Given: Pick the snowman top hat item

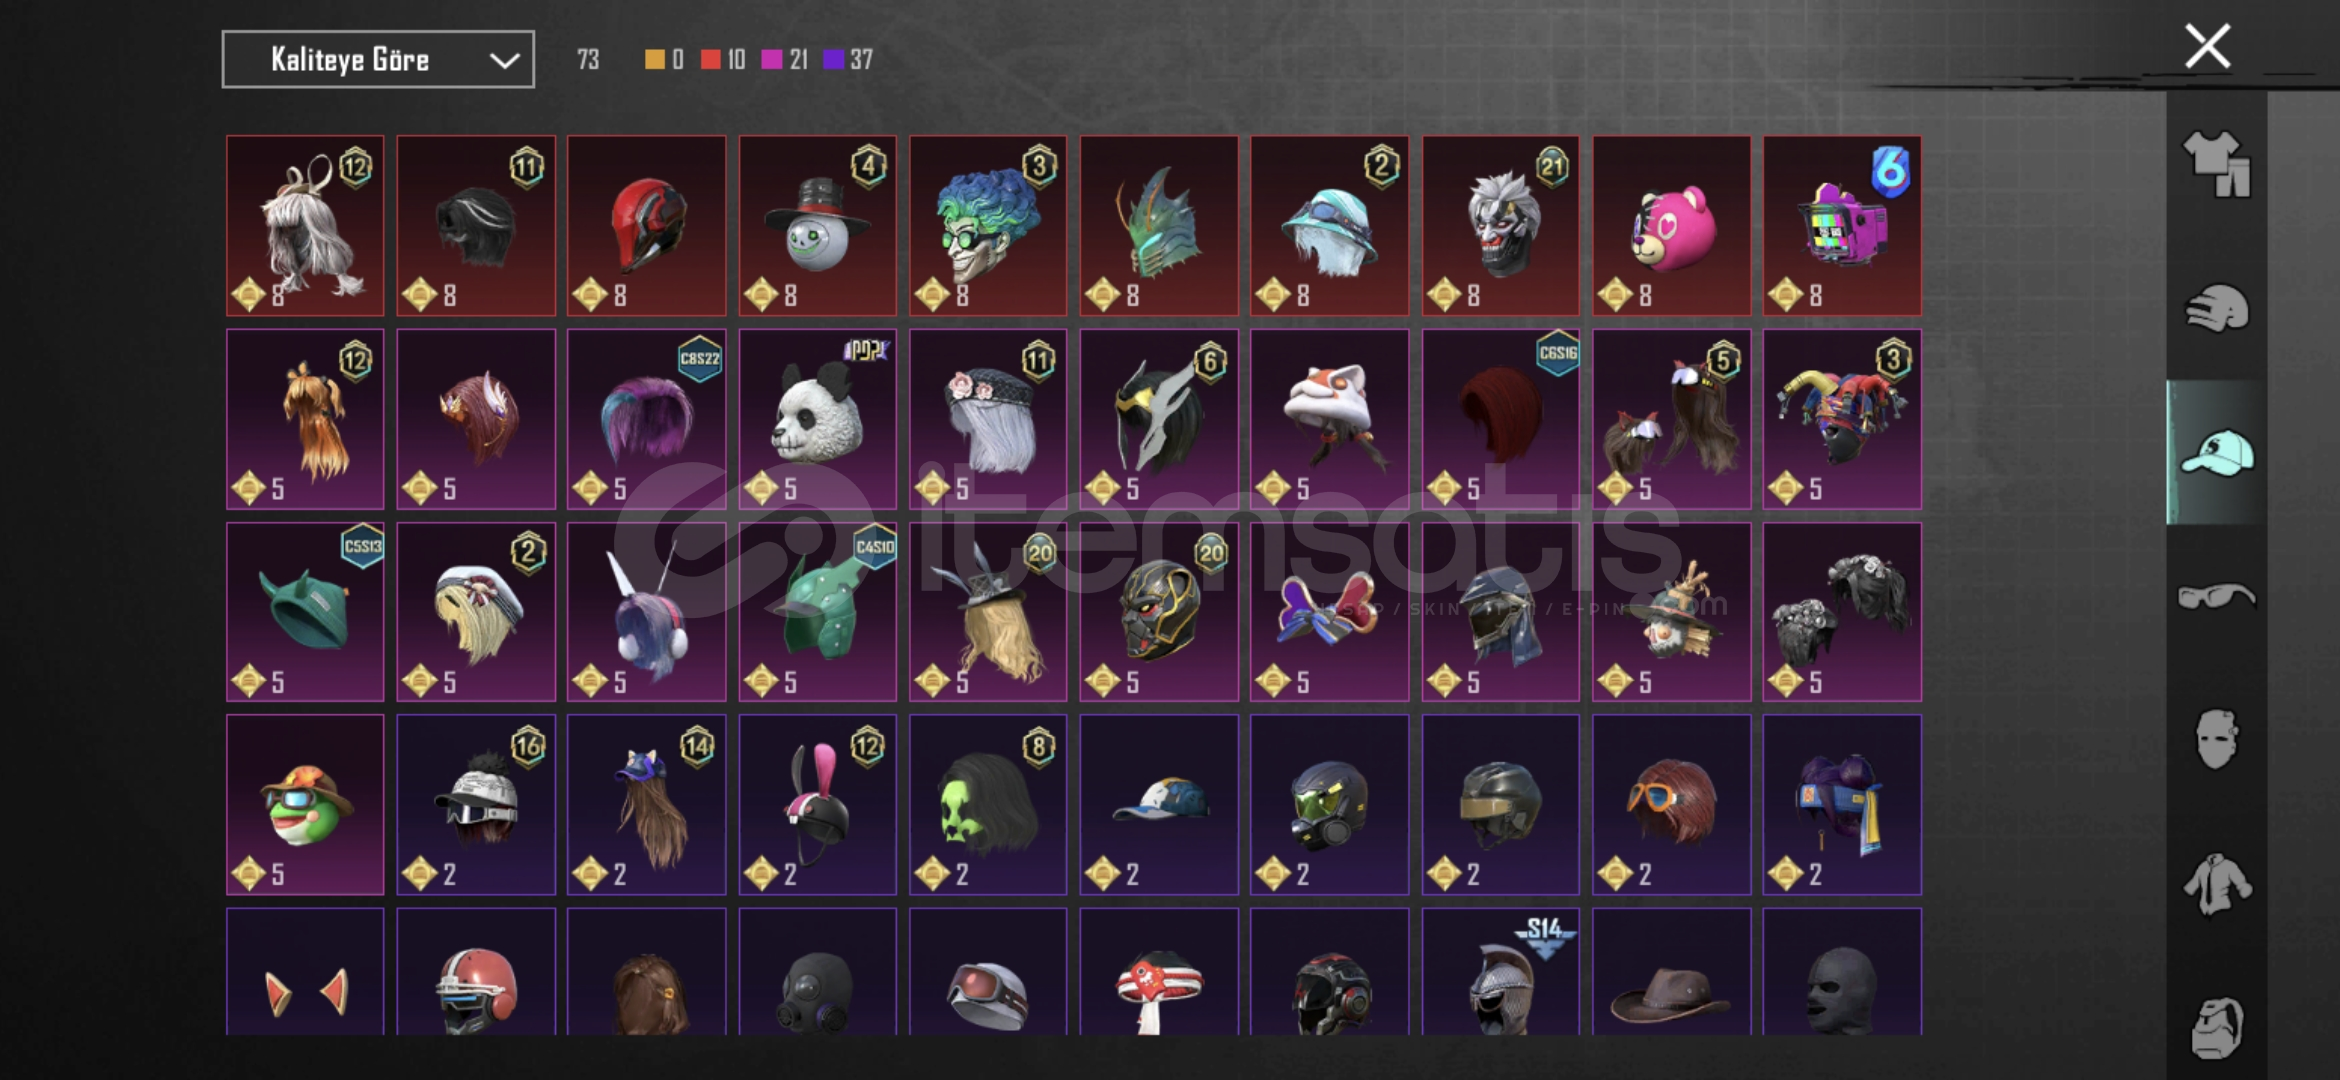Looking at the screenshot, I should click(x=817, y=226).
